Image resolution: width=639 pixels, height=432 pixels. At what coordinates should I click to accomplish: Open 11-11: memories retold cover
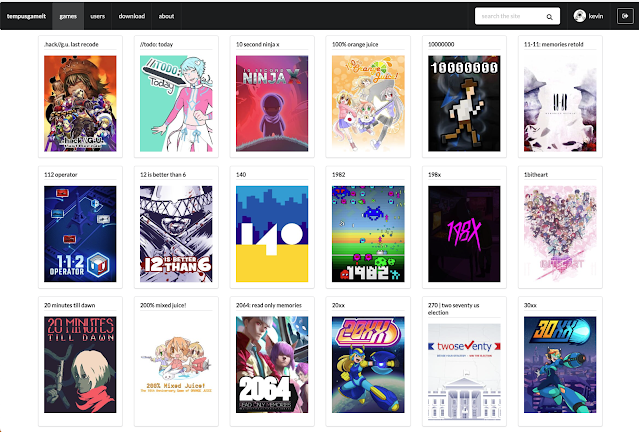pyautogui.click(x=560, y=104)
